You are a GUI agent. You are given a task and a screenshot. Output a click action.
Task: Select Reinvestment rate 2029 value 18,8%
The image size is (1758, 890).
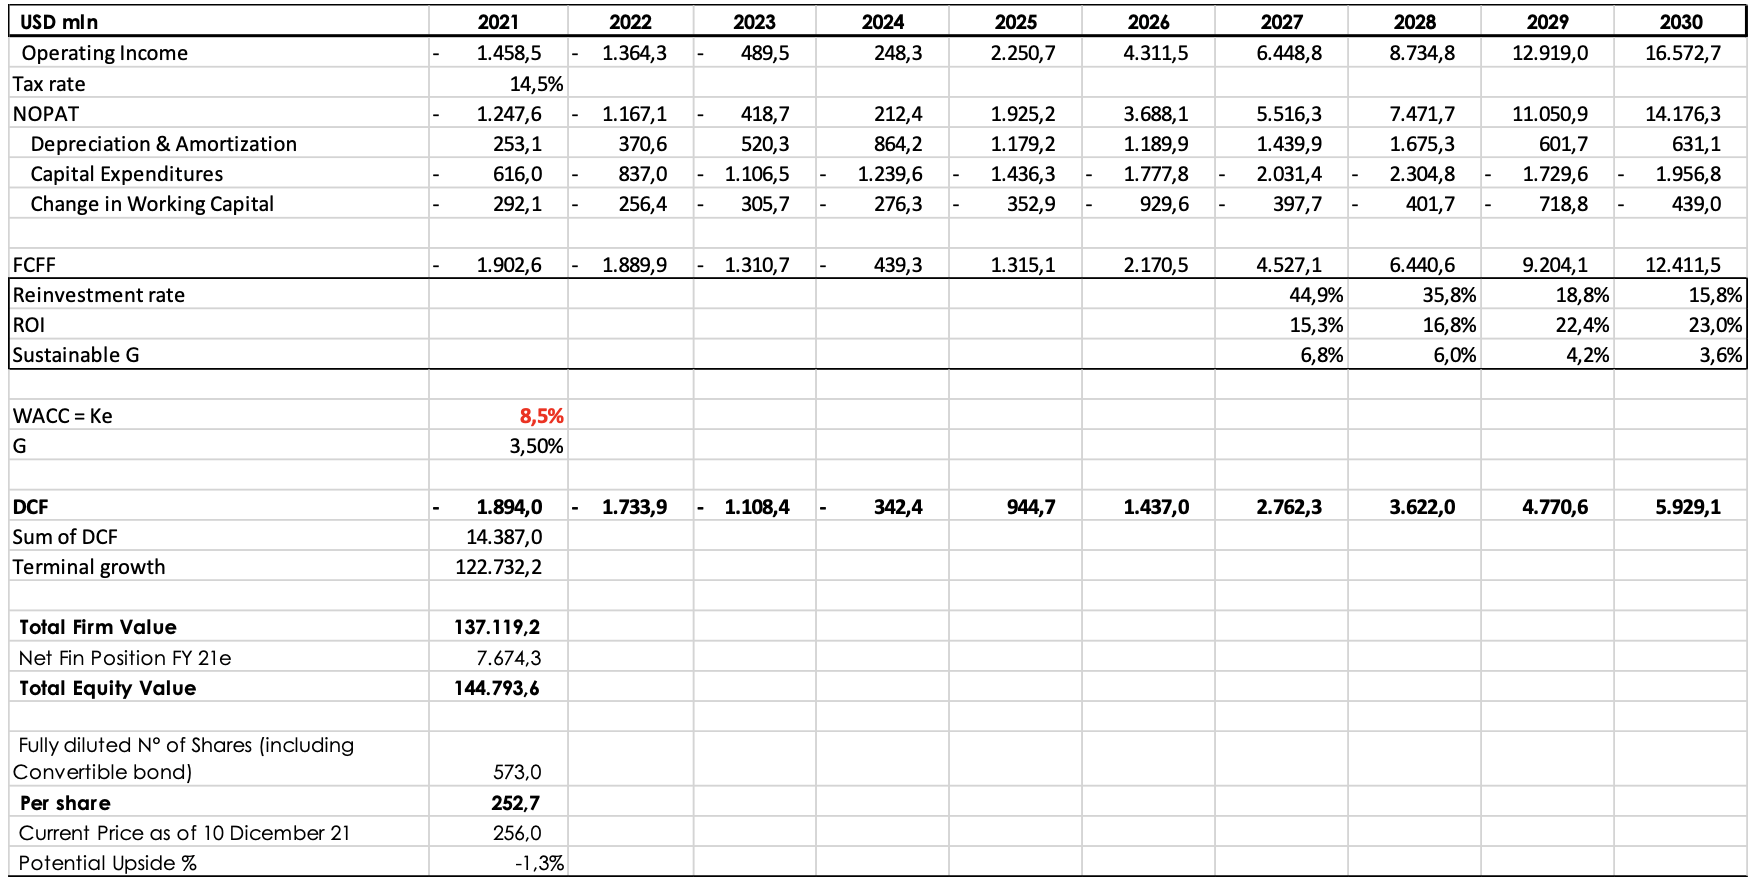pyautogui.click(x=1582, y=295)
